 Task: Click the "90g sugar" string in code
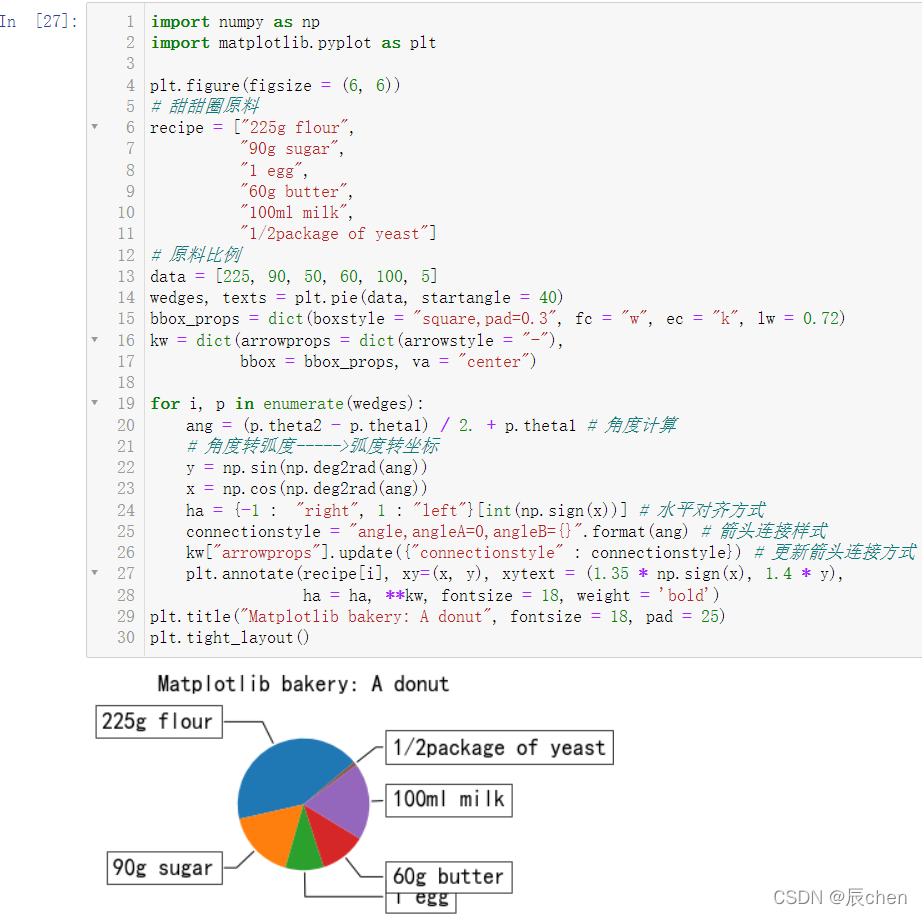tap(289, 149)
